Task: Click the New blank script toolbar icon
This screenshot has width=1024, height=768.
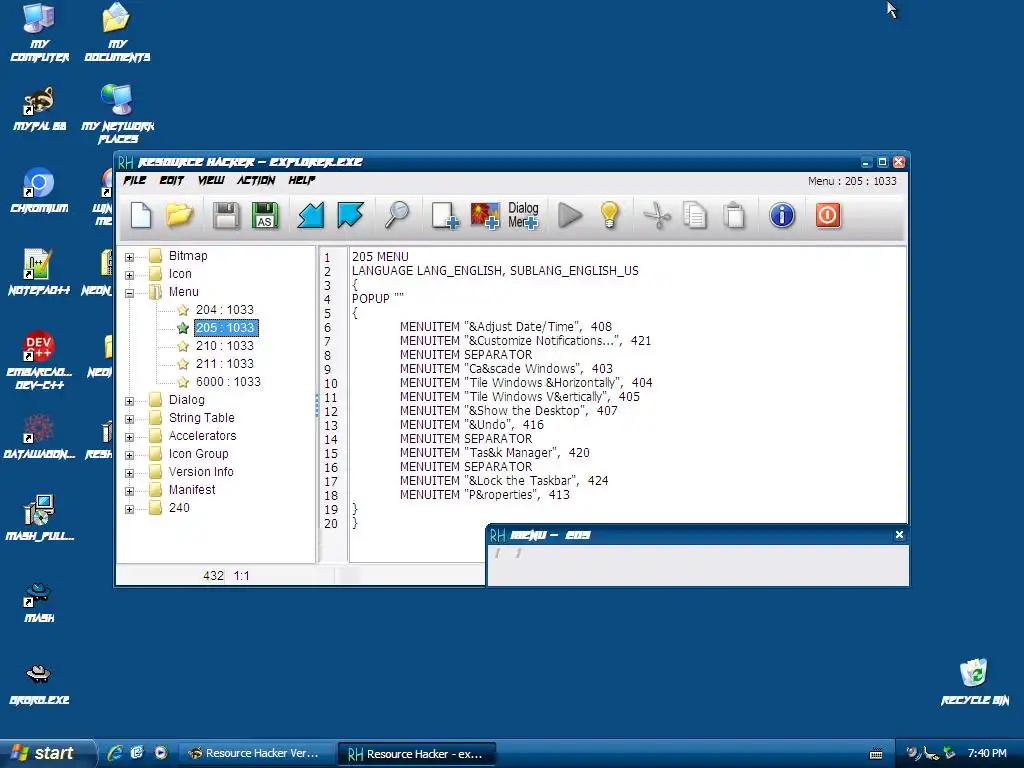Action: point(141,216)
